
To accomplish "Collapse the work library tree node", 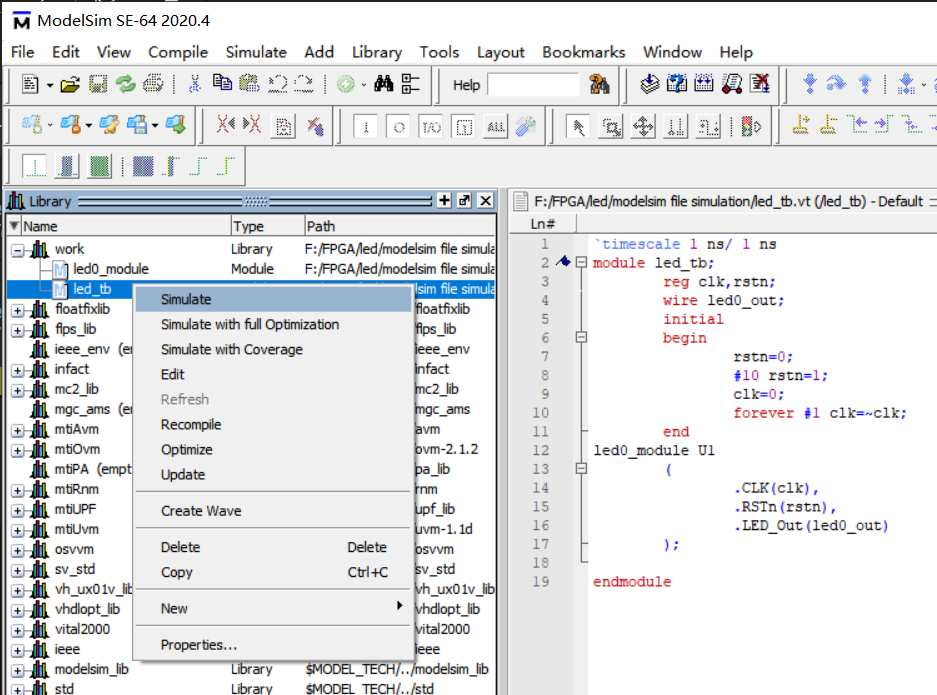I will click(17, 249).
